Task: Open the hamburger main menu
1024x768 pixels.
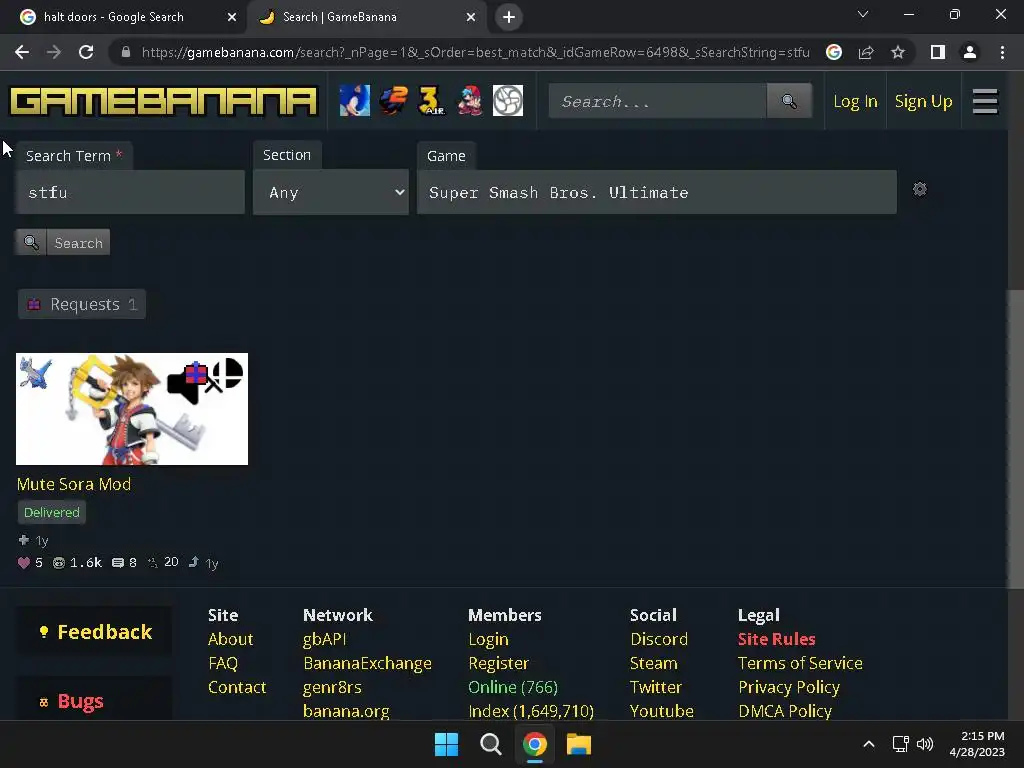Action: tap(985, 101)
